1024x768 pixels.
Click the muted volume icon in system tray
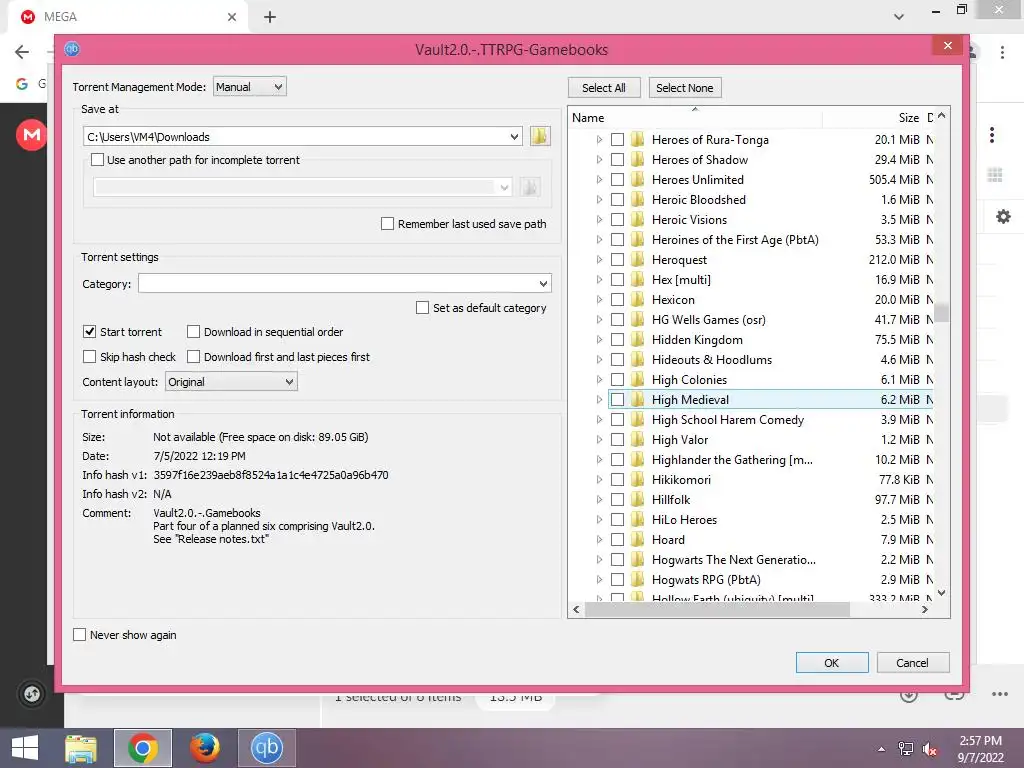click(x=929, y=749)
